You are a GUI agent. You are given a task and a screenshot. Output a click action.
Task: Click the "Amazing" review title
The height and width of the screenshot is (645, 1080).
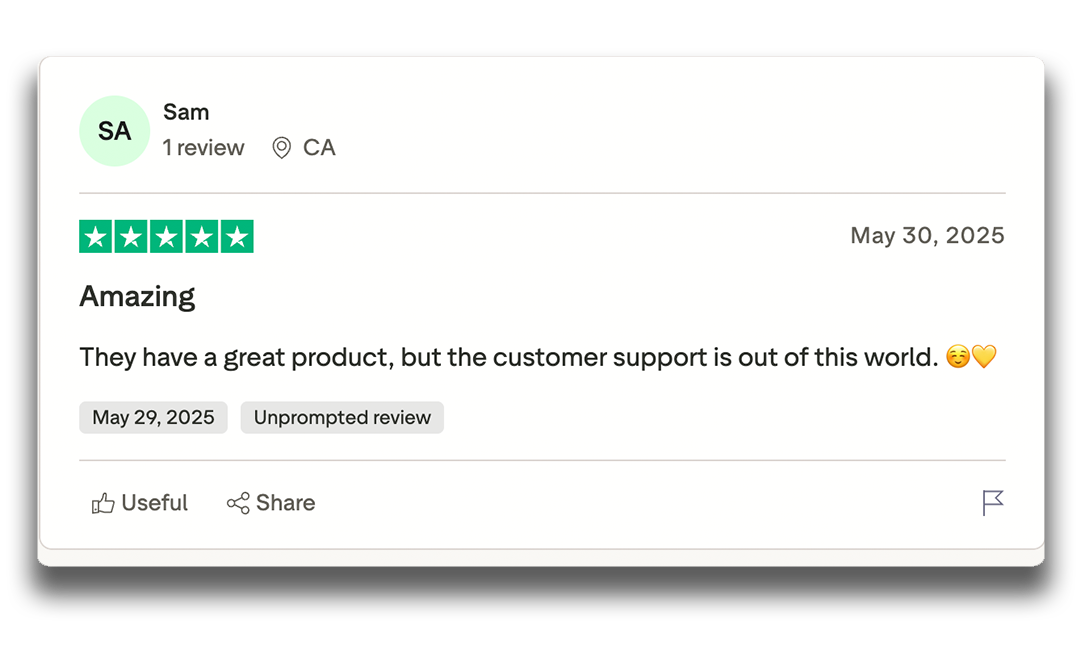pos(137,297)
